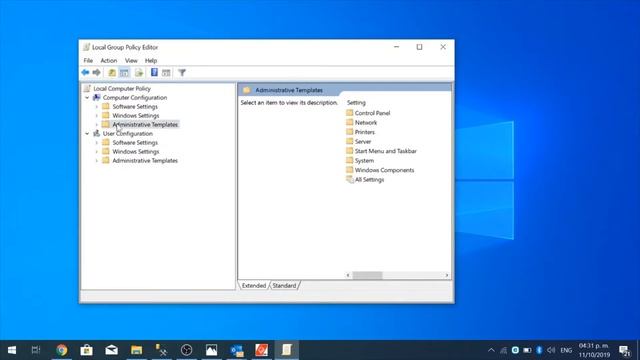Open the Help menu
Screen dimensions: 640x360
click(151, 60)
